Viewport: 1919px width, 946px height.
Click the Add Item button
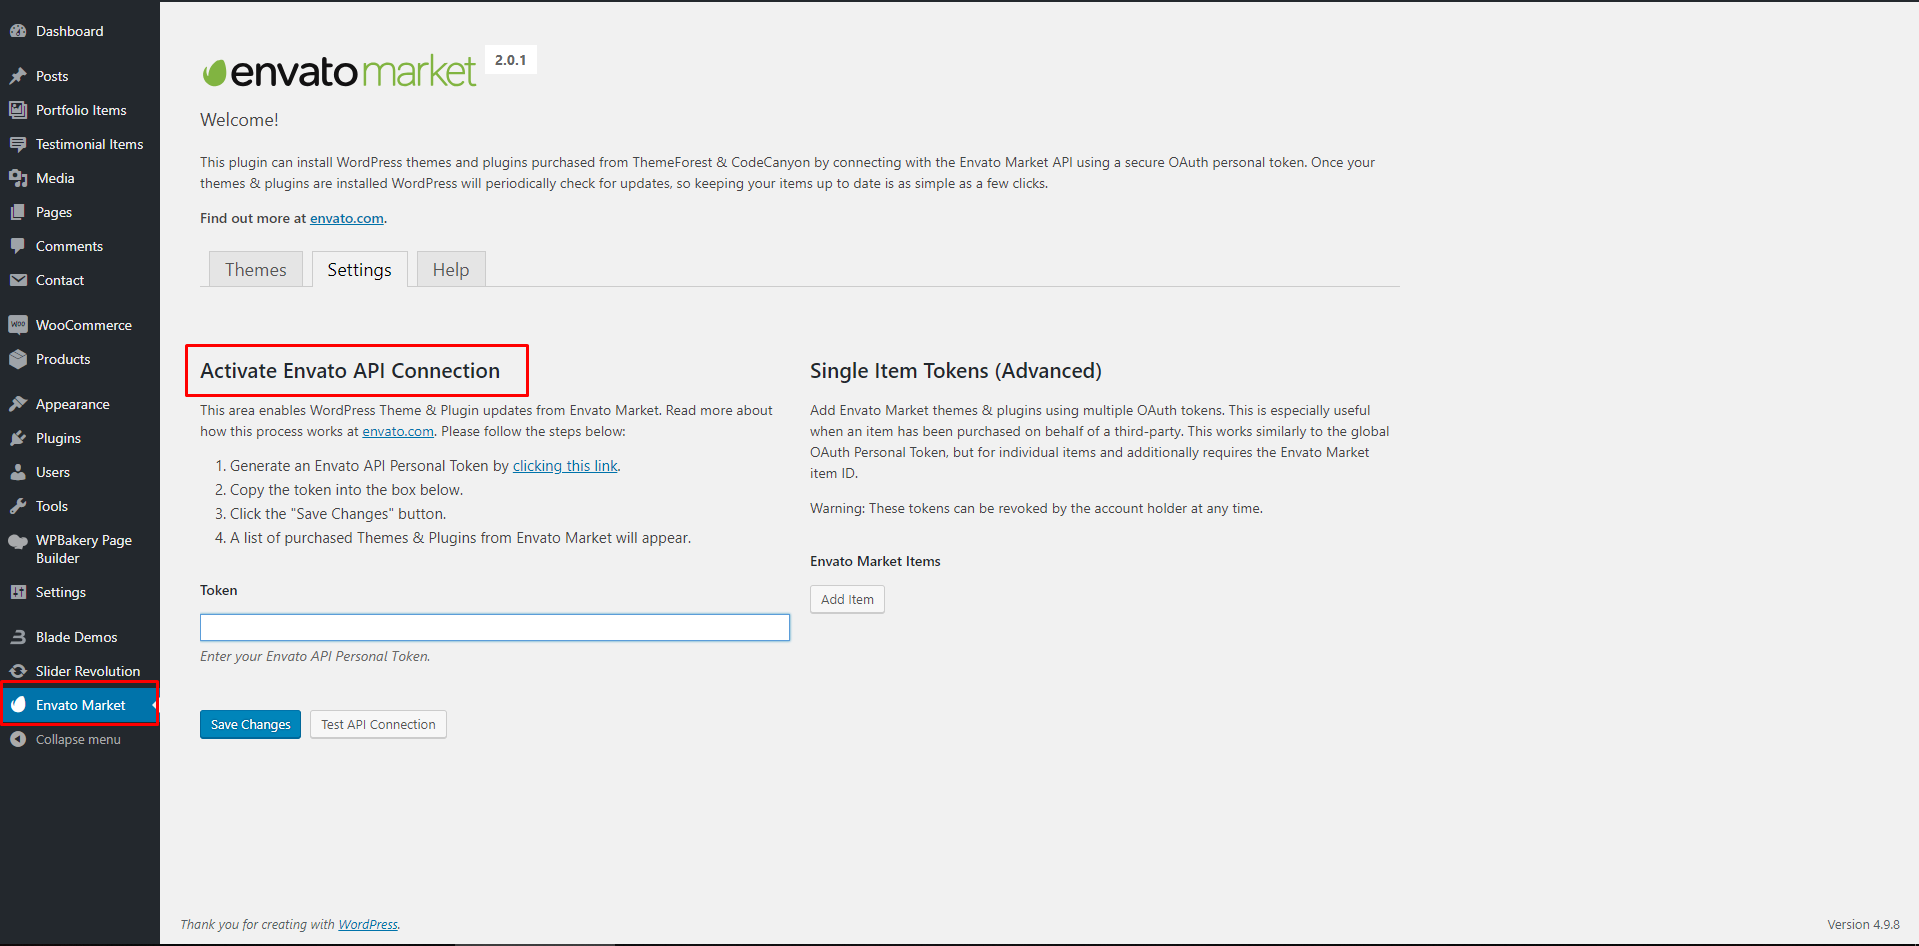coord(847,600)
